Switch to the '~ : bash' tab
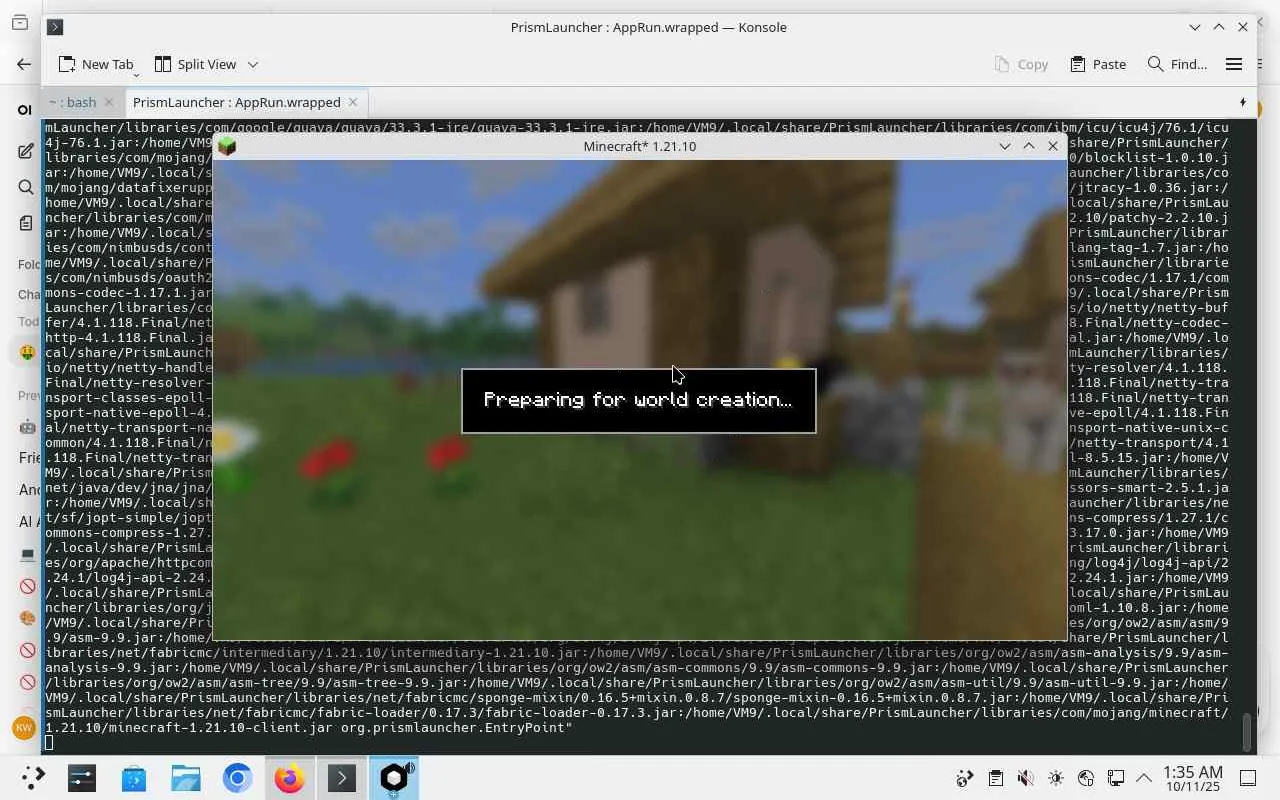The width and height of the screenshot is (1280, 800). point(73,102)
